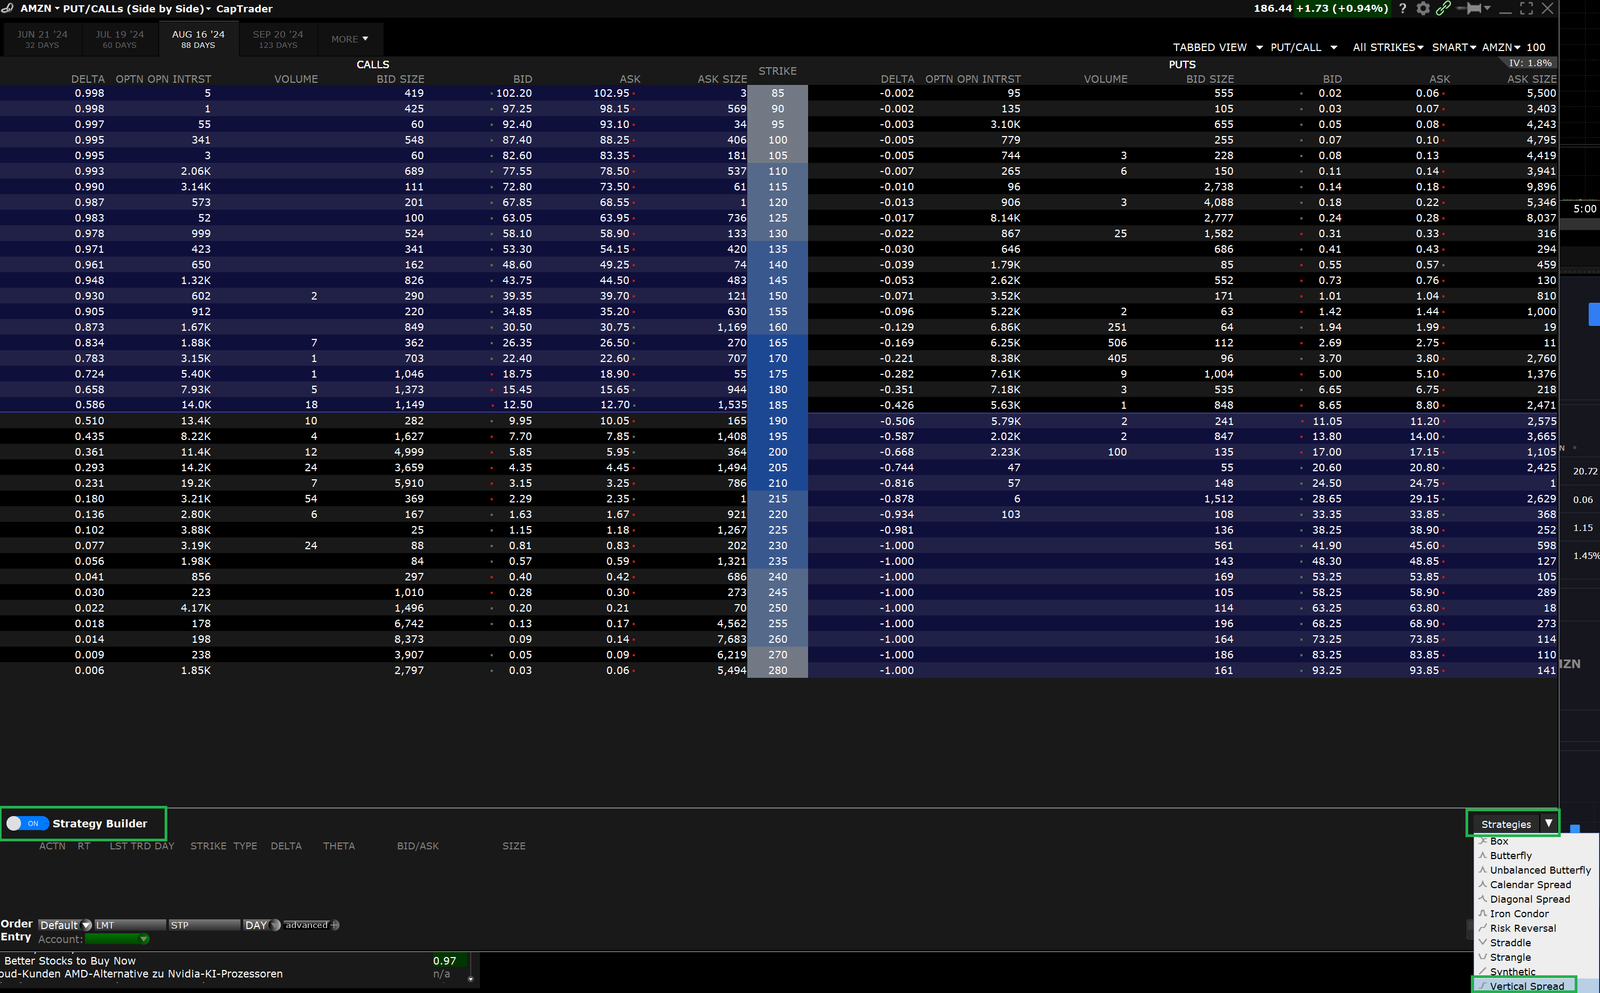Click the advanced plus icon in order entry
Viewport: 1600px width, 993px height.
pyautogui.click(x=335, y=925)
